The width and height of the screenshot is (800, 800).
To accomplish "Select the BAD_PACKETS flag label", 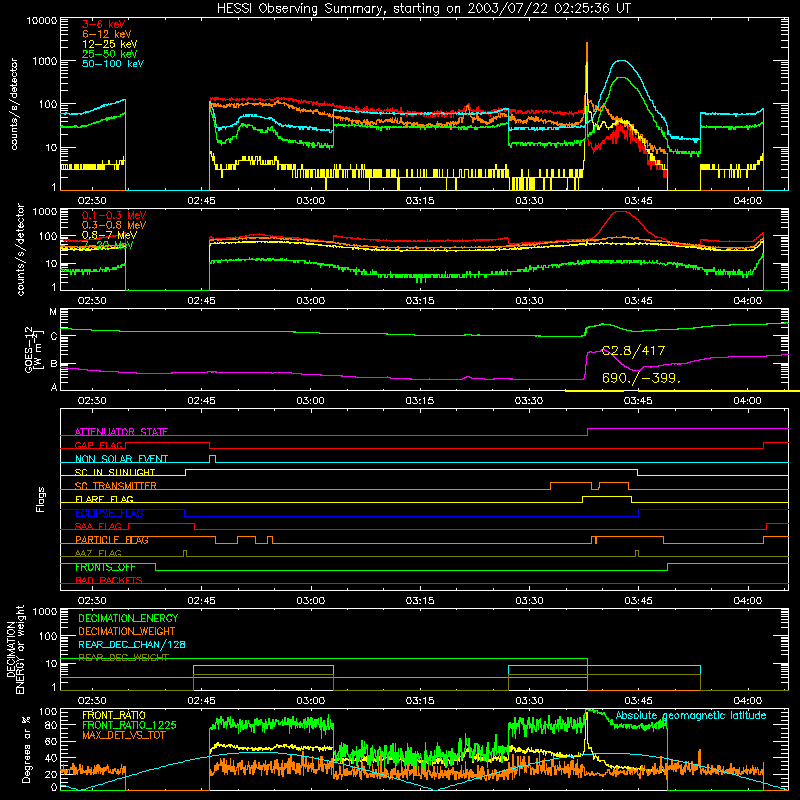I will tap(109, 580).
